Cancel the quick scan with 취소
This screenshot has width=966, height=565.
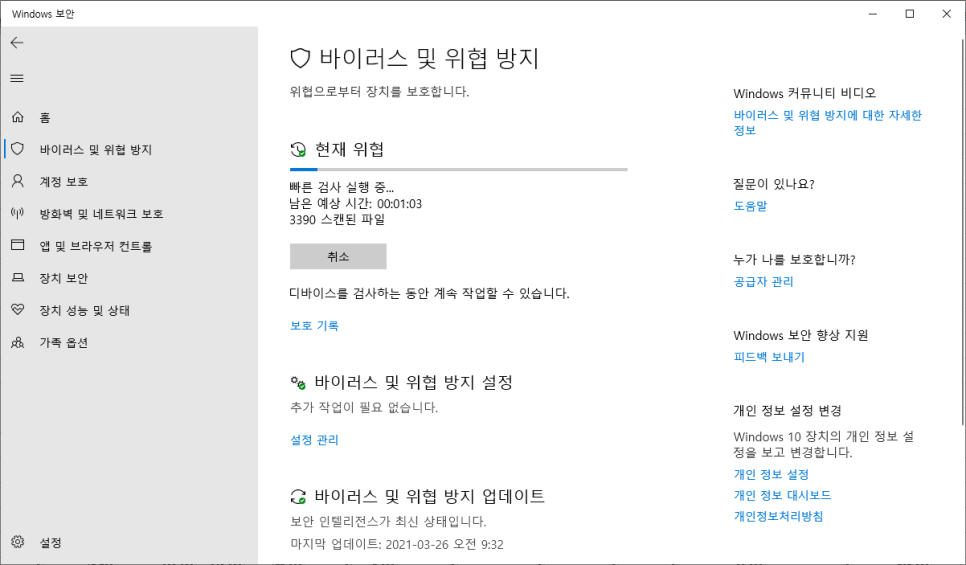(338, 256)
